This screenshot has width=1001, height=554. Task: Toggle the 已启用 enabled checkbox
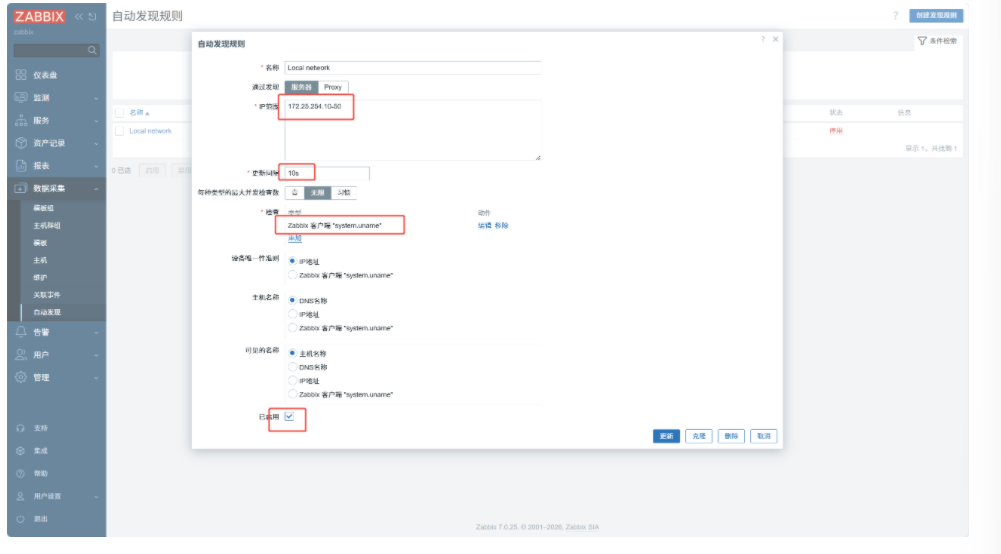tap(289, 416)
